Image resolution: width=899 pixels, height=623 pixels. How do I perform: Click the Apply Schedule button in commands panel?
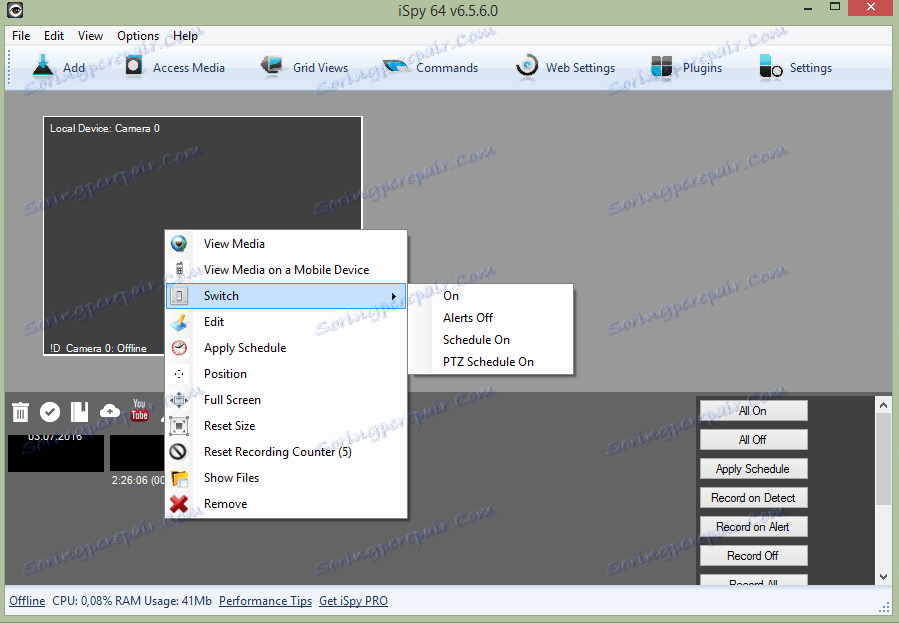coord(753,469)
